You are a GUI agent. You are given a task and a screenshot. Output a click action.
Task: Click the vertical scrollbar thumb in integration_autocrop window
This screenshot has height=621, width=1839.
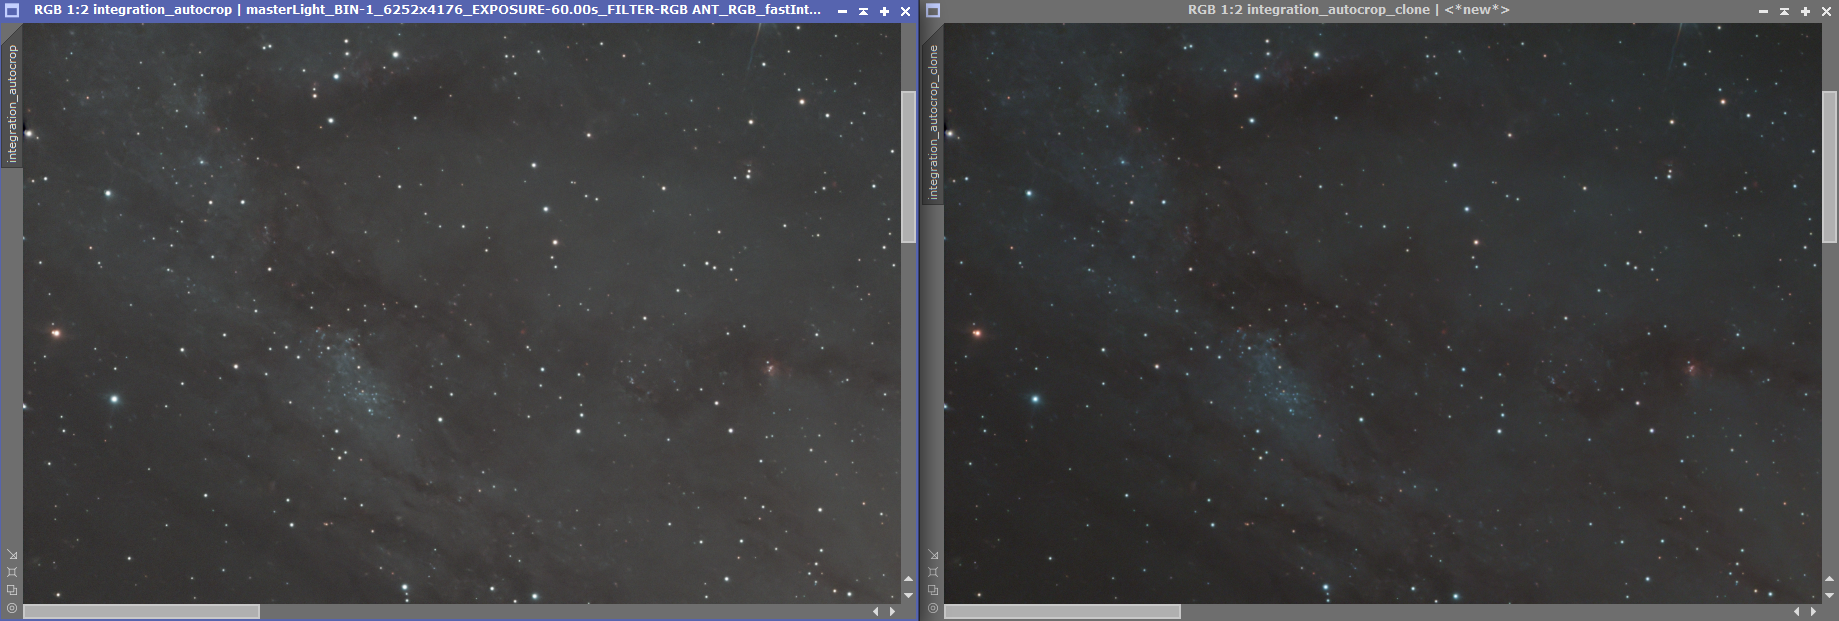click(908, 167)
